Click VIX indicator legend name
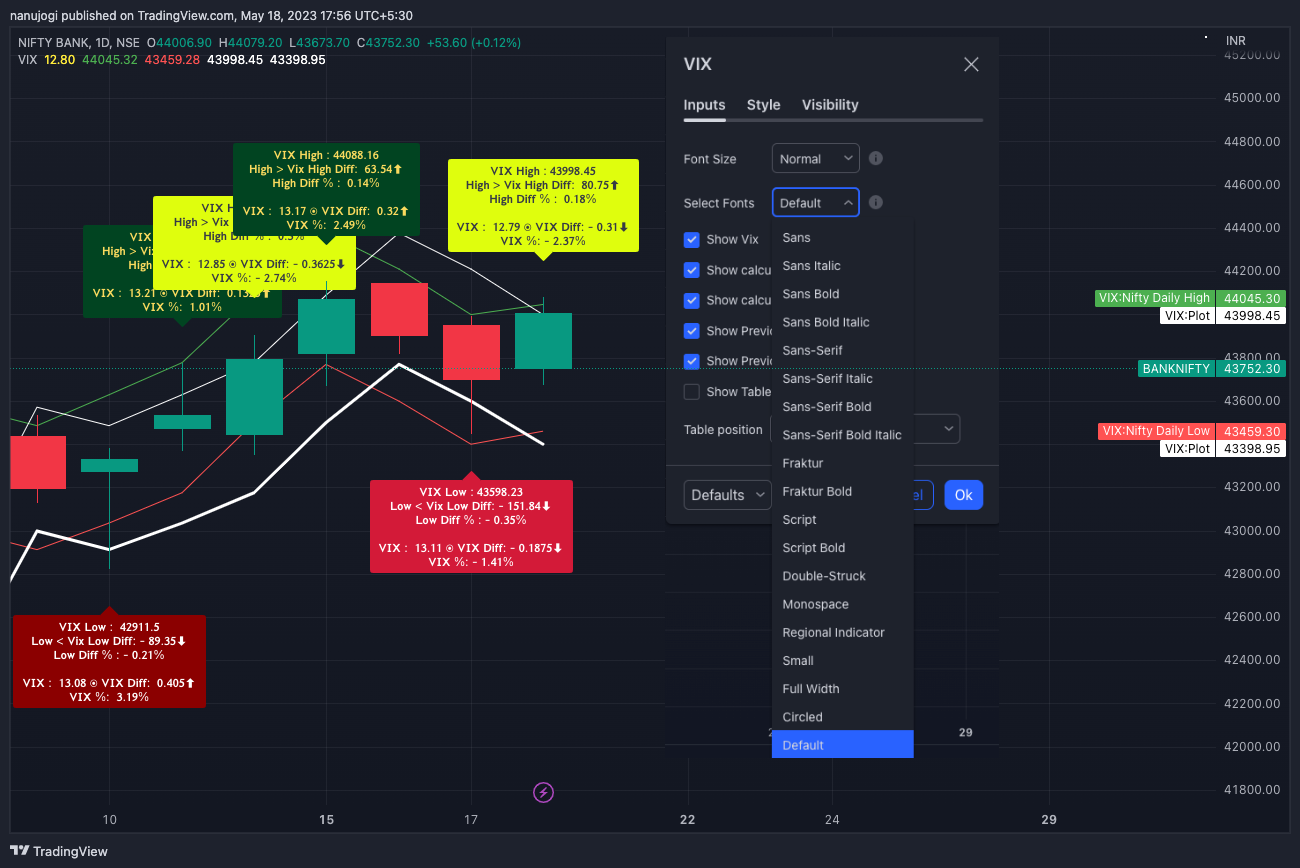The height and width of the screenshot is (868, 1300). (x=28, y=60)
